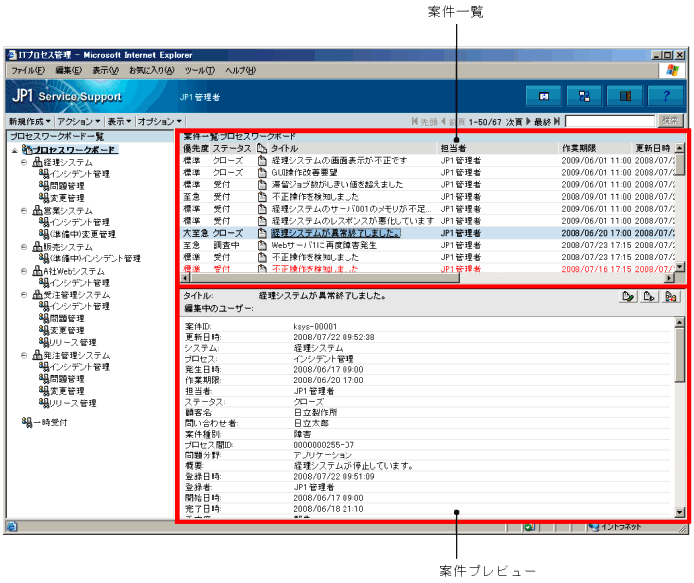Select the 一時受付 tree item
This screenshot has width=694, height=583.
pos(45,422)
